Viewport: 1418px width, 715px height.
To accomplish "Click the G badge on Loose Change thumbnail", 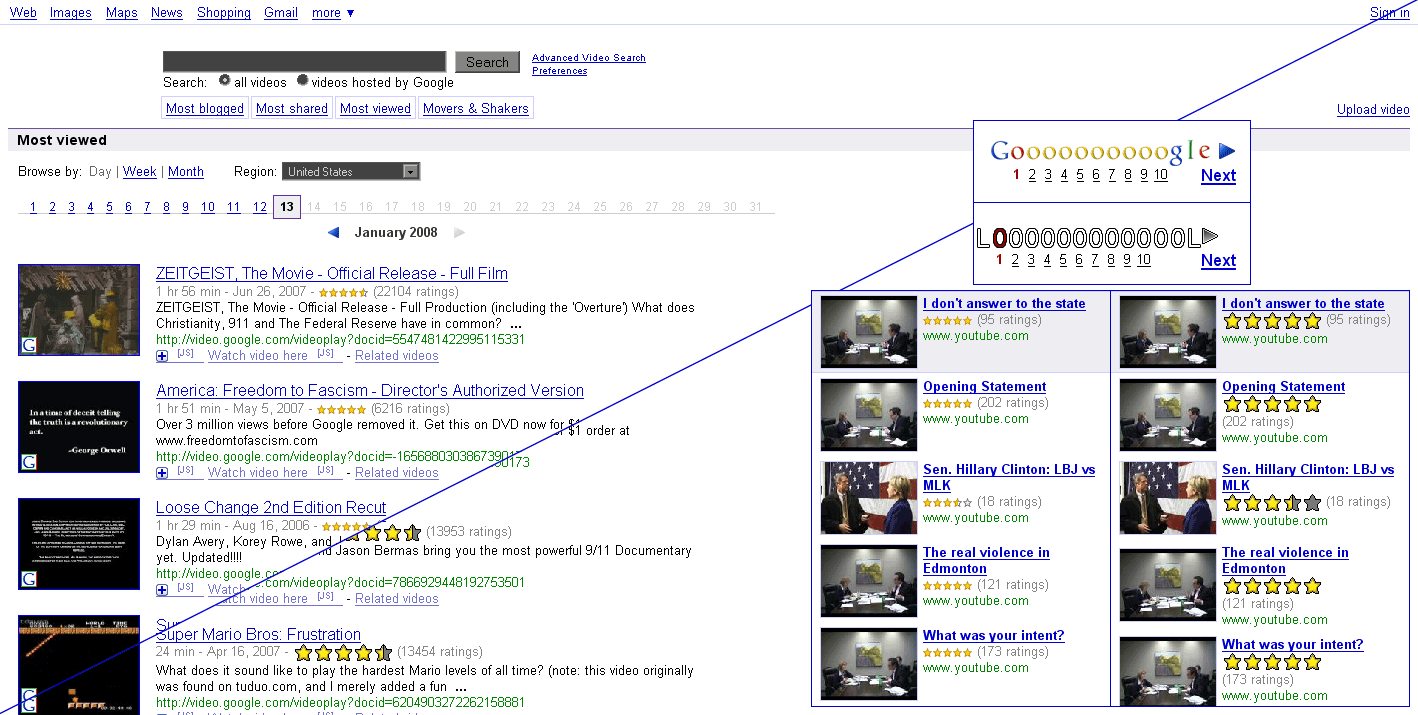I will pyautogui.click(x=29, y=579).
